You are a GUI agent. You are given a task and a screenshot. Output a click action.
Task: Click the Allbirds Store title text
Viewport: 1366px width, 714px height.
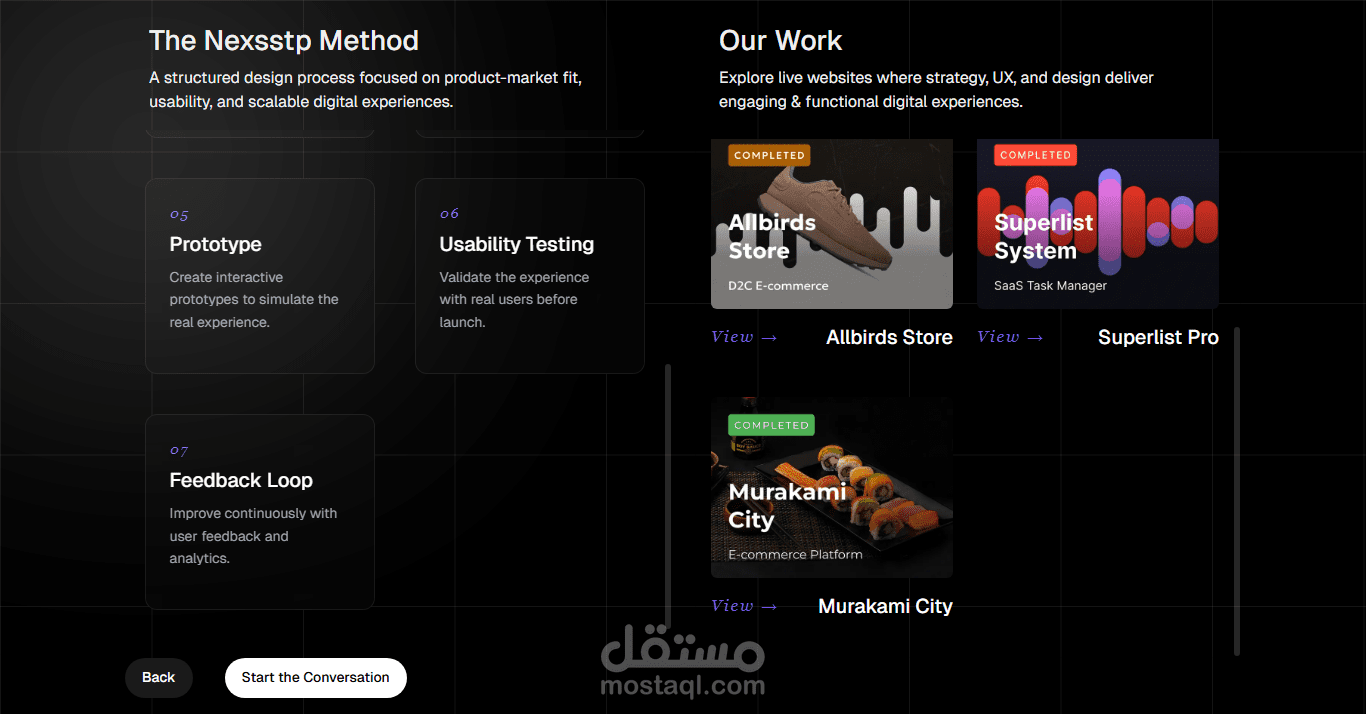coord(889,337)
